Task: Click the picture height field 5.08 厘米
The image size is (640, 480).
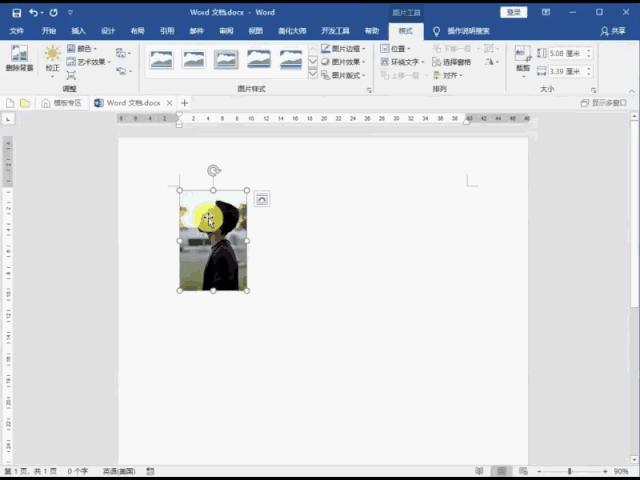Action: click(565, 53)
